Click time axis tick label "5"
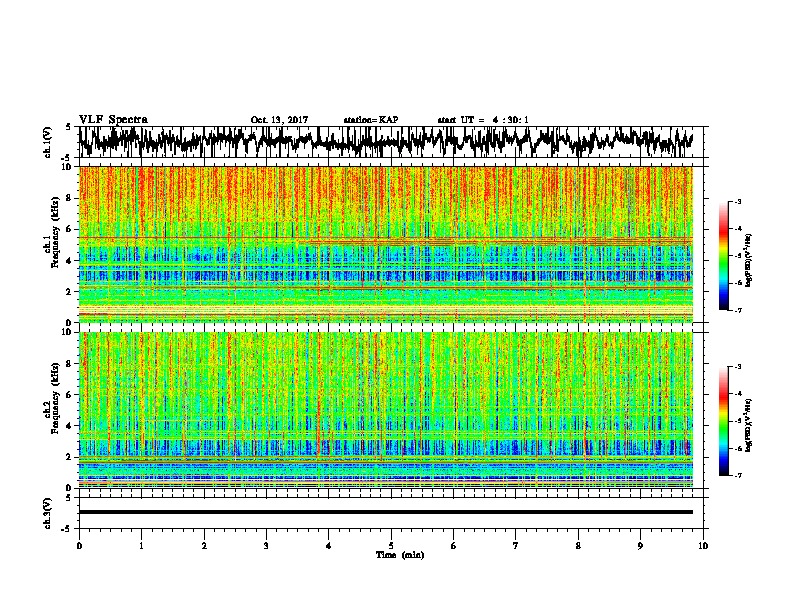The width and height of the screenshot is (792, 612). (x=391, y=545)
